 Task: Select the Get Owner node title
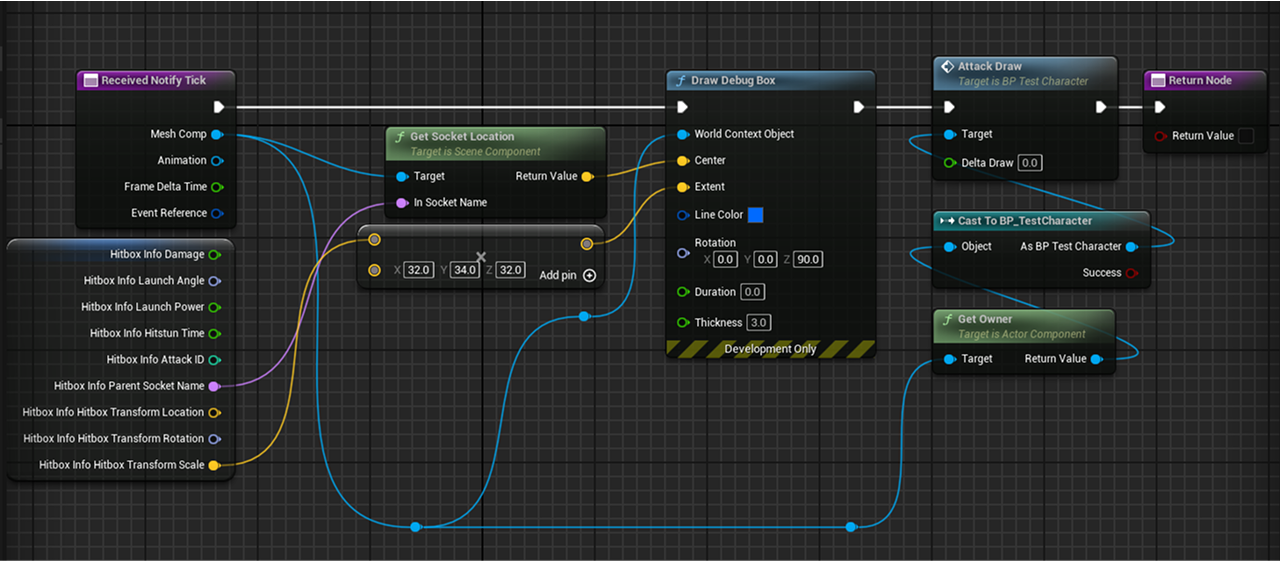[985, 319]
